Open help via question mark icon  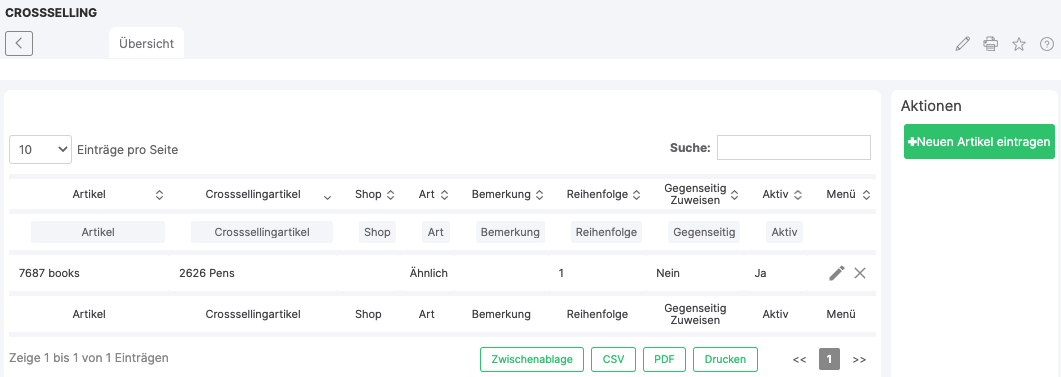pyautogui.click(x=1047, y=44)
